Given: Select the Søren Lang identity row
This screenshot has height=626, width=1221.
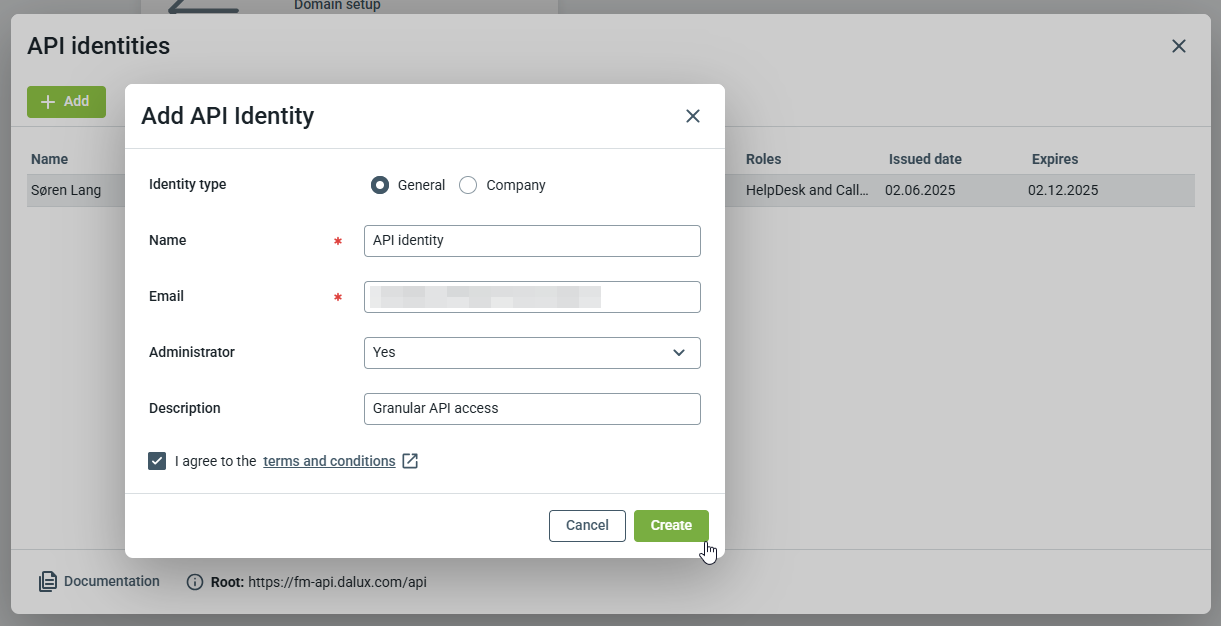Looking at the screenshot, I should point(66,190).
